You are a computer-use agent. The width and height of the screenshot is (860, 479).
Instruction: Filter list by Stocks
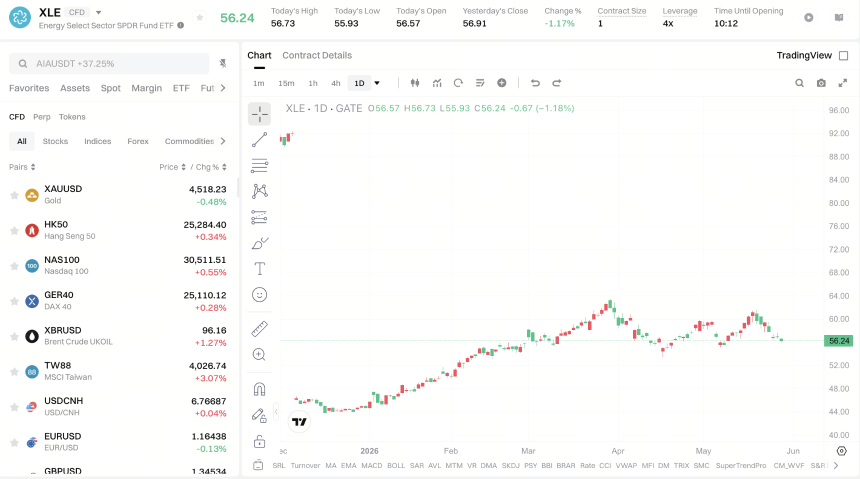click(x=55, y=141)
